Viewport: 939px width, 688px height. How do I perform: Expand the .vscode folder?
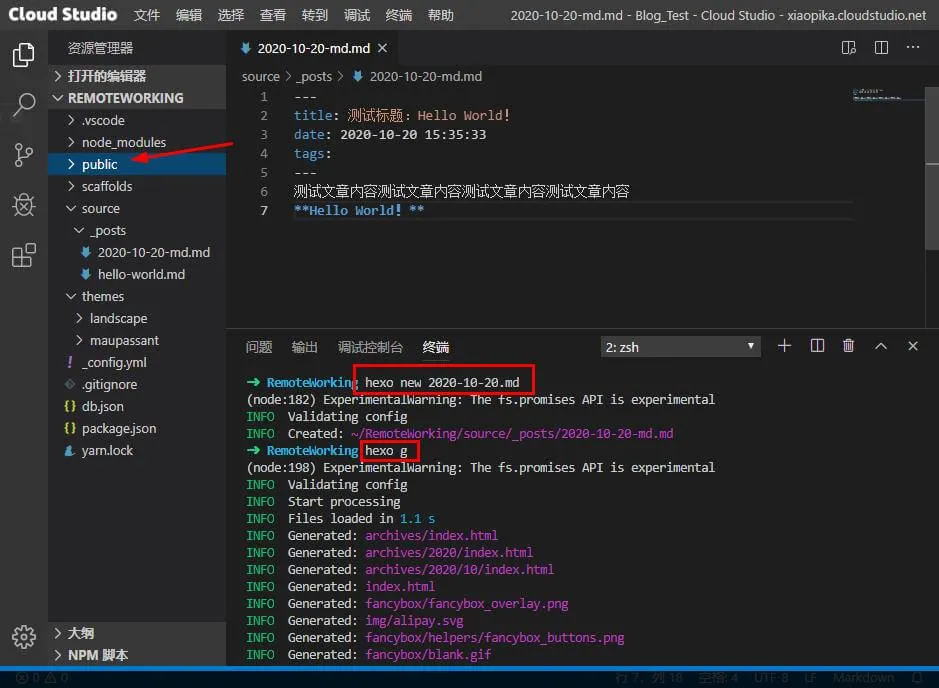137,120
